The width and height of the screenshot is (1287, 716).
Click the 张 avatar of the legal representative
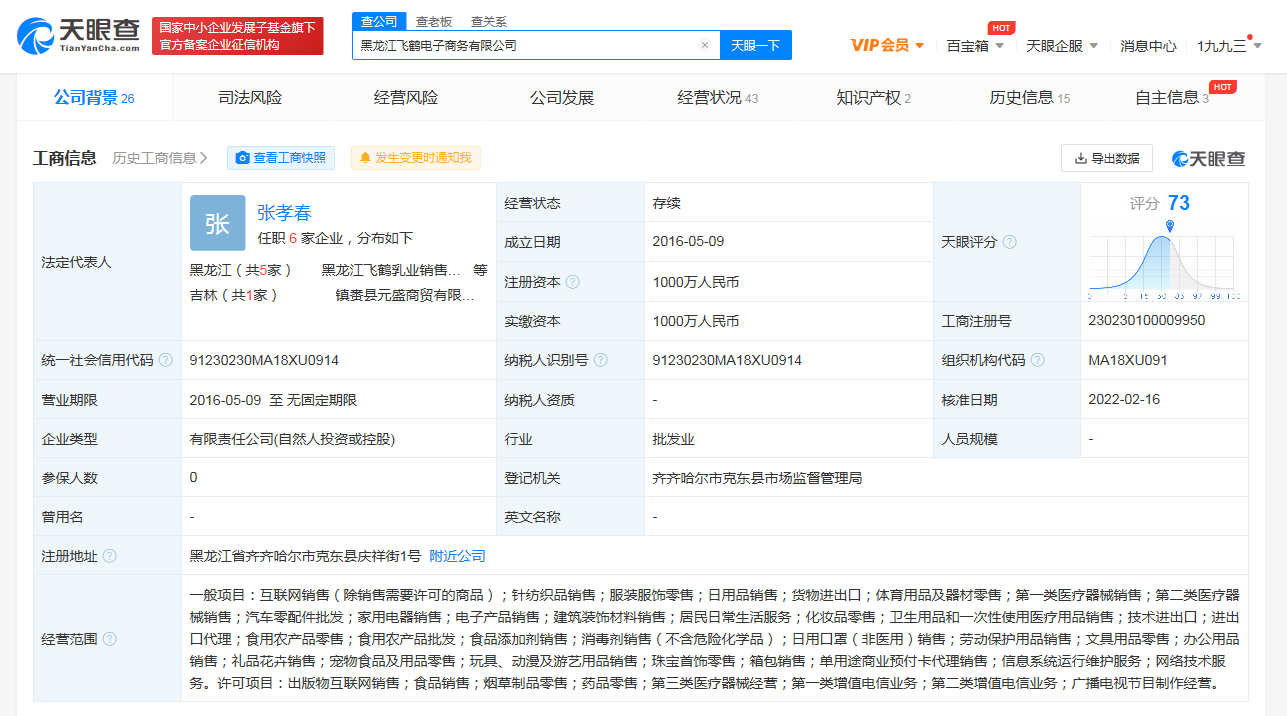(x=217, y=223)
